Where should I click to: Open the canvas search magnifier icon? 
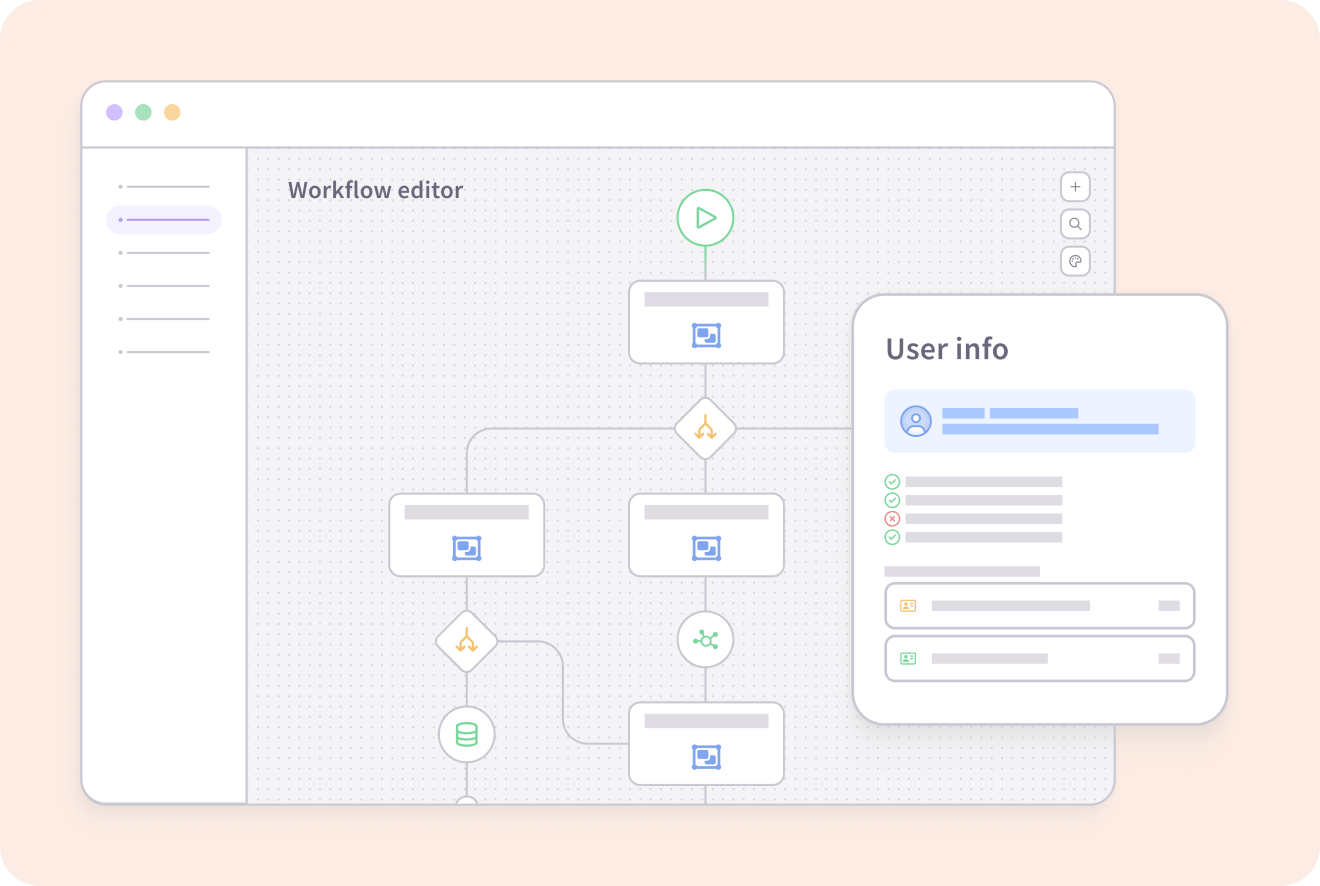tap(1075, 224)
